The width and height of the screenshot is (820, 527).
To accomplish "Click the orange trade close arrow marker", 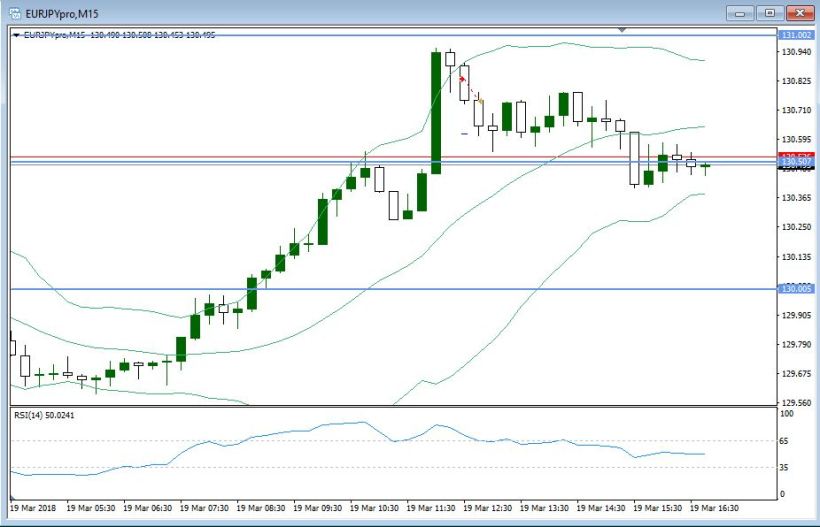I will pyautogui.click(x=481, y=101).
